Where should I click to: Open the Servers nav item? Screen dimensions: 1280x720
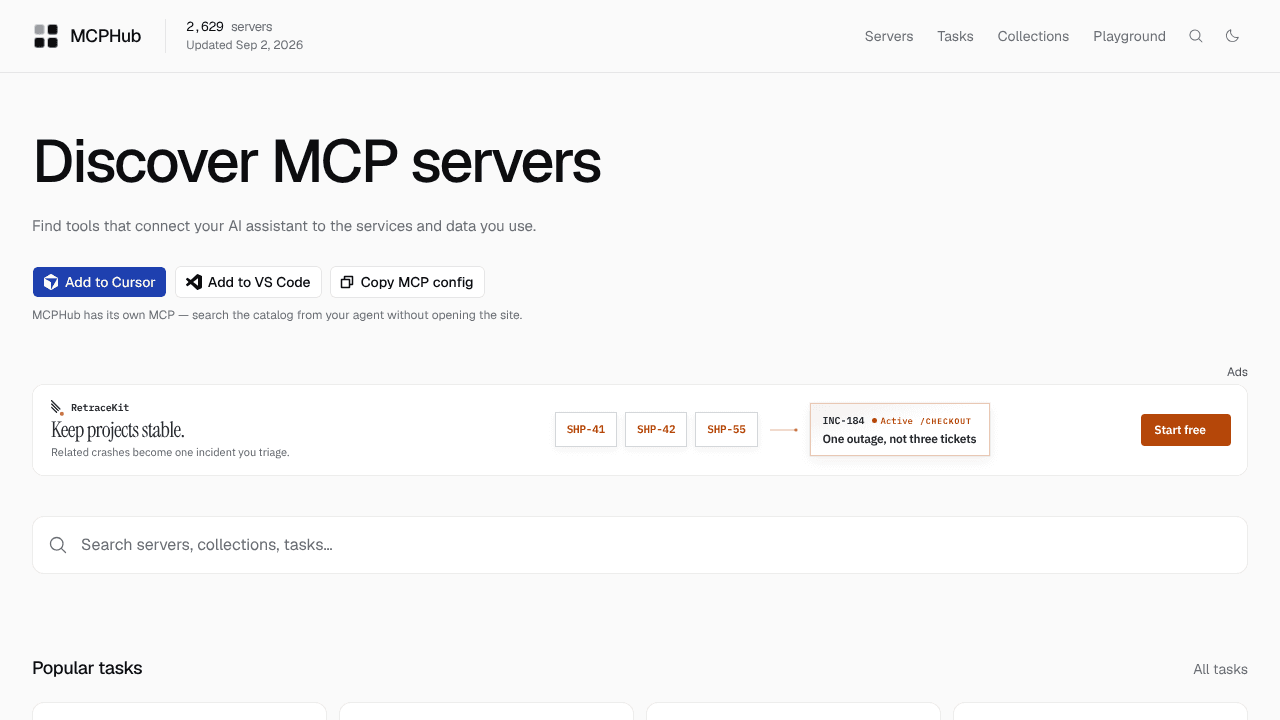point(889,36)
